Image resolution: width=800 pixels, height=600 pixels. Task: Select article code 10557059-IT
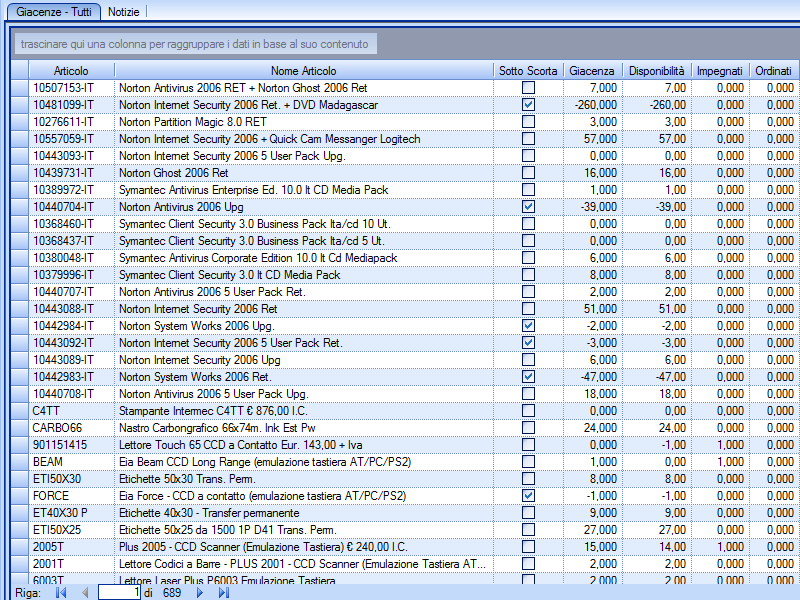(x=64, y=139)
